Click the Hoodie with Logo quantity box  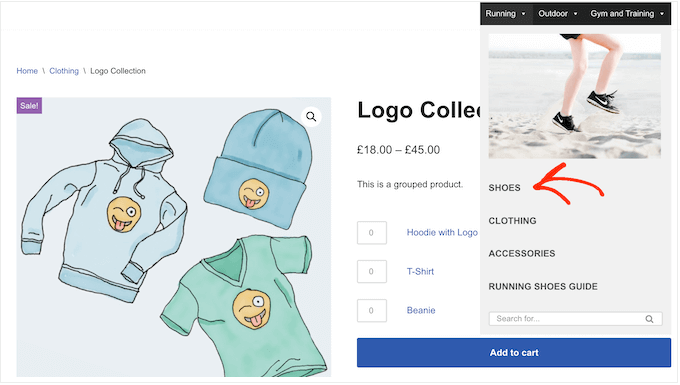click(x=372, y=233)
